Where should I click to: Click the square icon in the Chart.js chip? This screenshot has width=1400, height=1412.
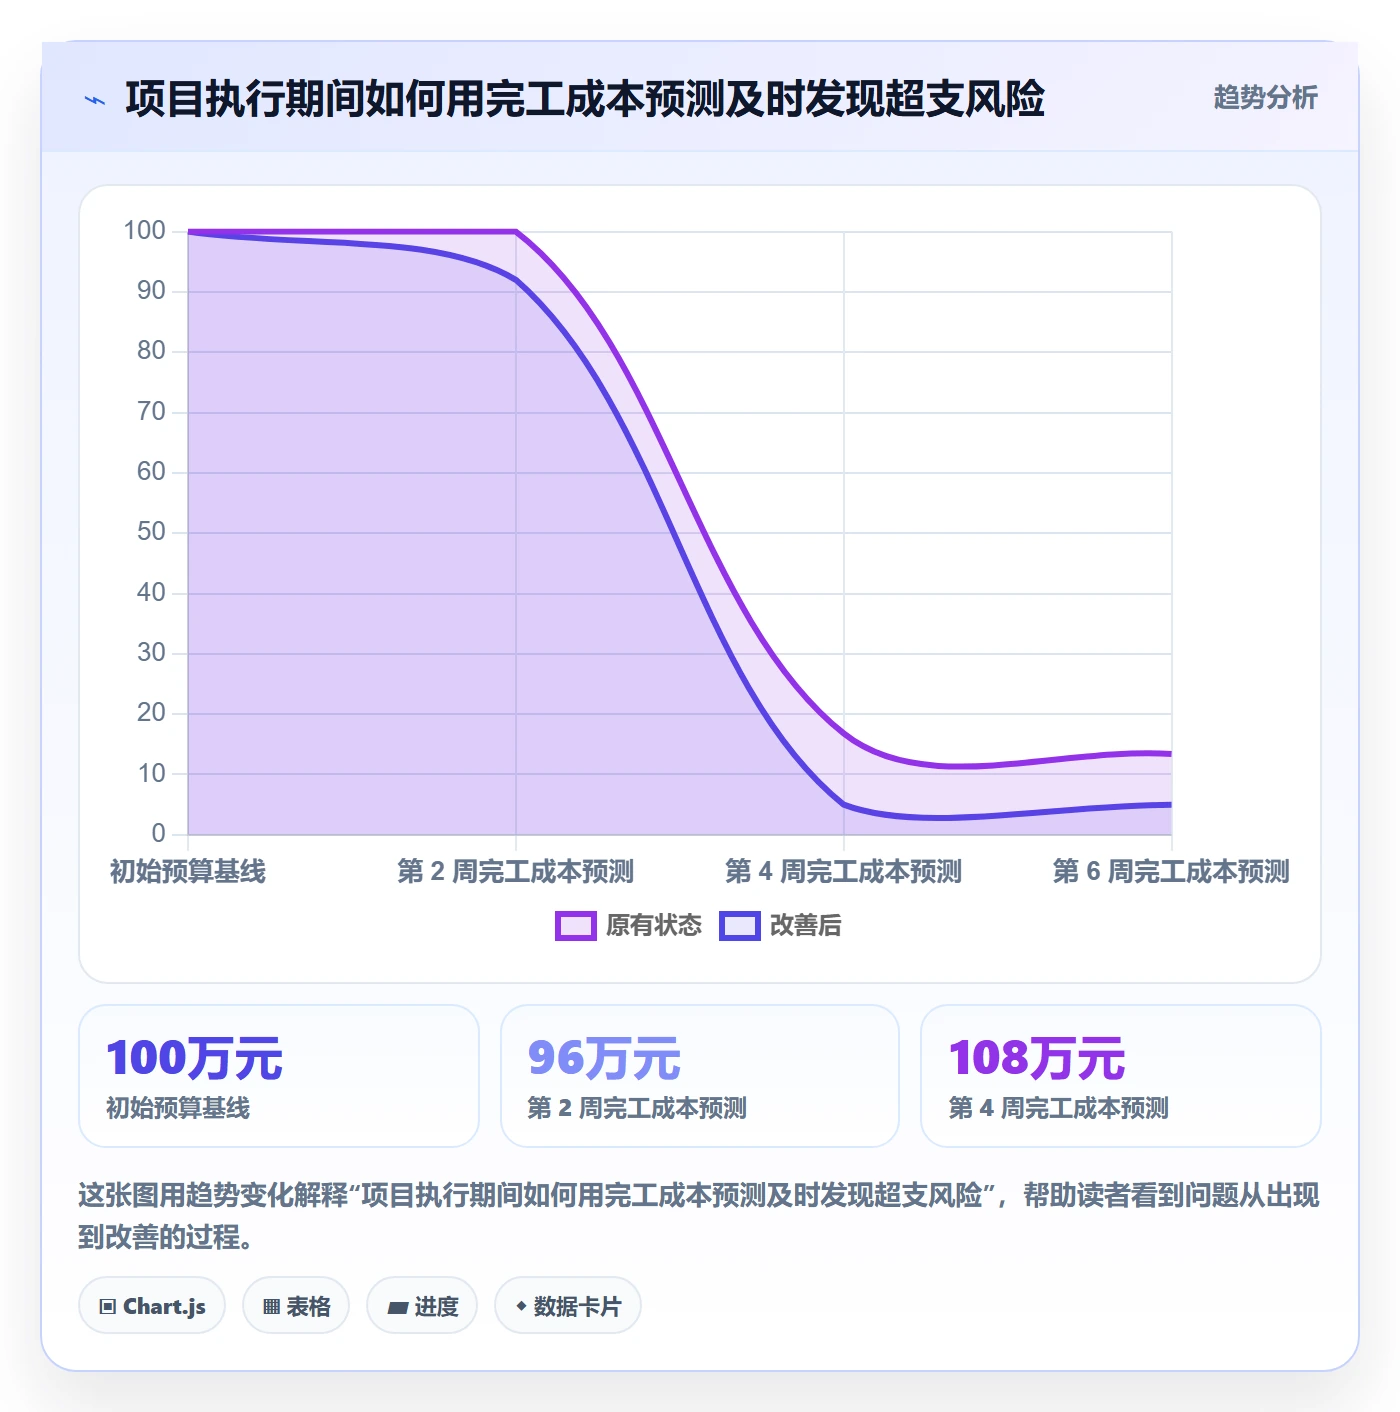[108, 1307]
